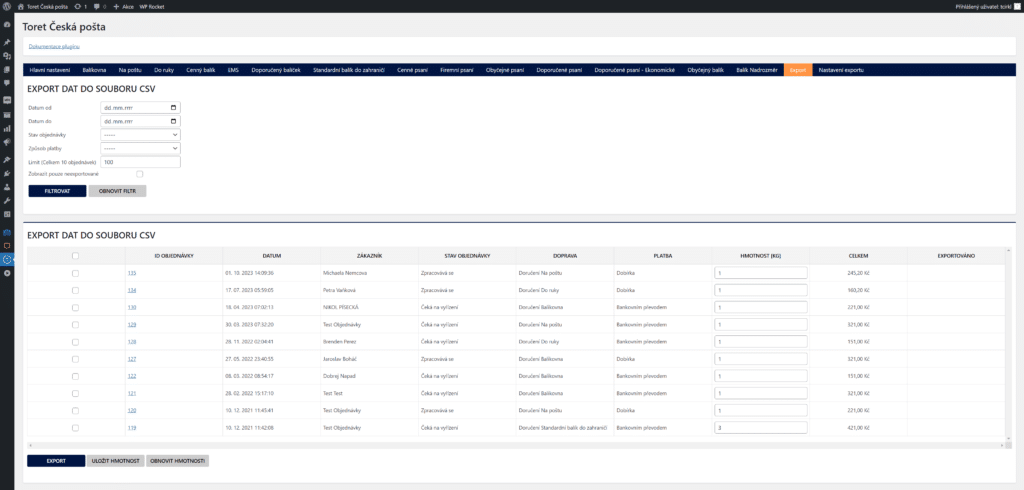Open order 135 link

tap(132, 273)
